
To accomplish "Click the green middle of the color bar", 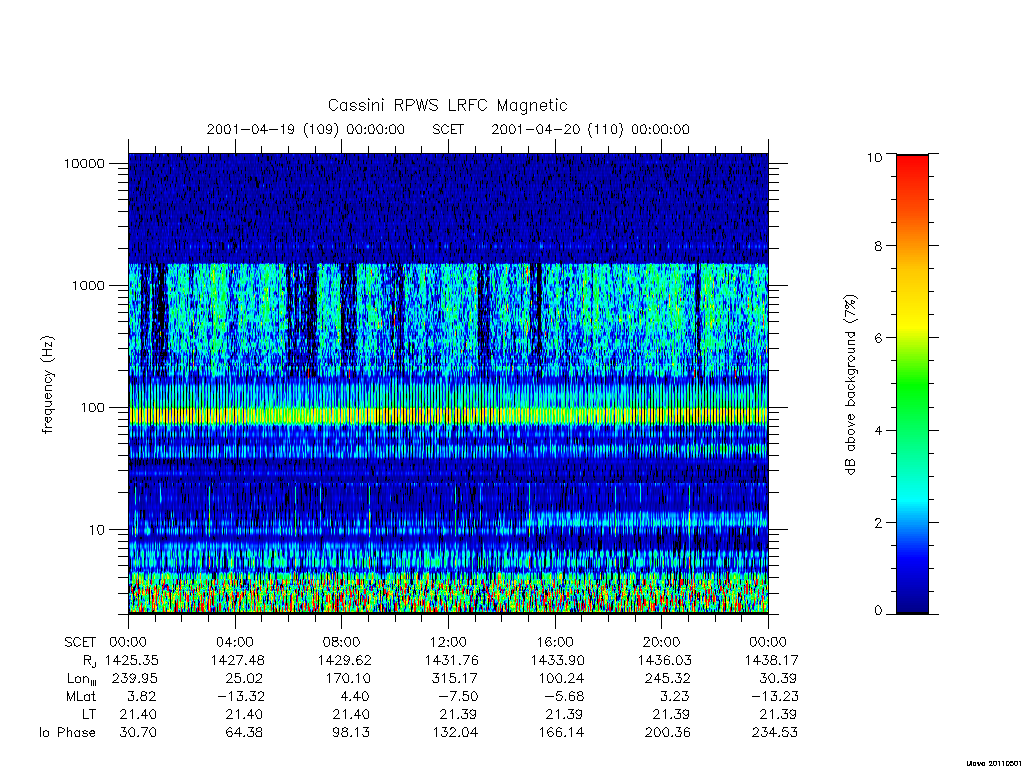I will pyautogui.click(x=912, y=384).
